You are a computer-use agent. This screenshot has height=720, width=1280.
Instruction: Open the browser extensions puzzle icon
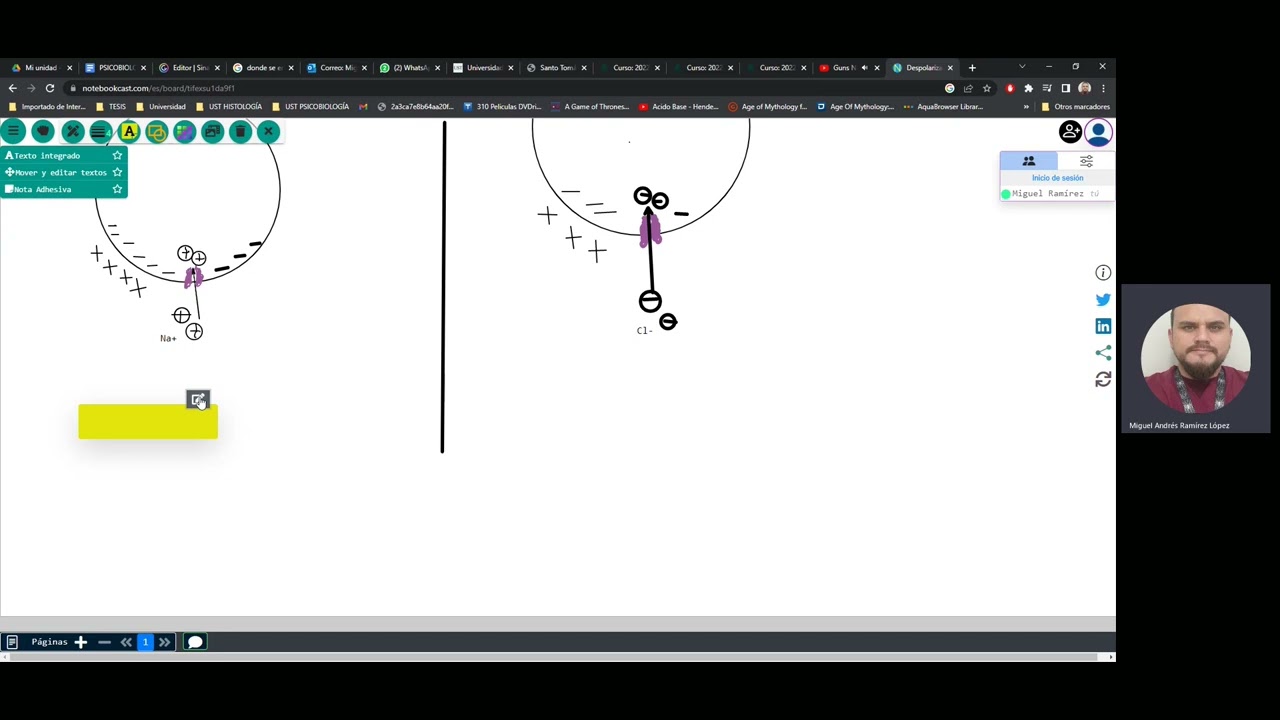point(1028,88)
